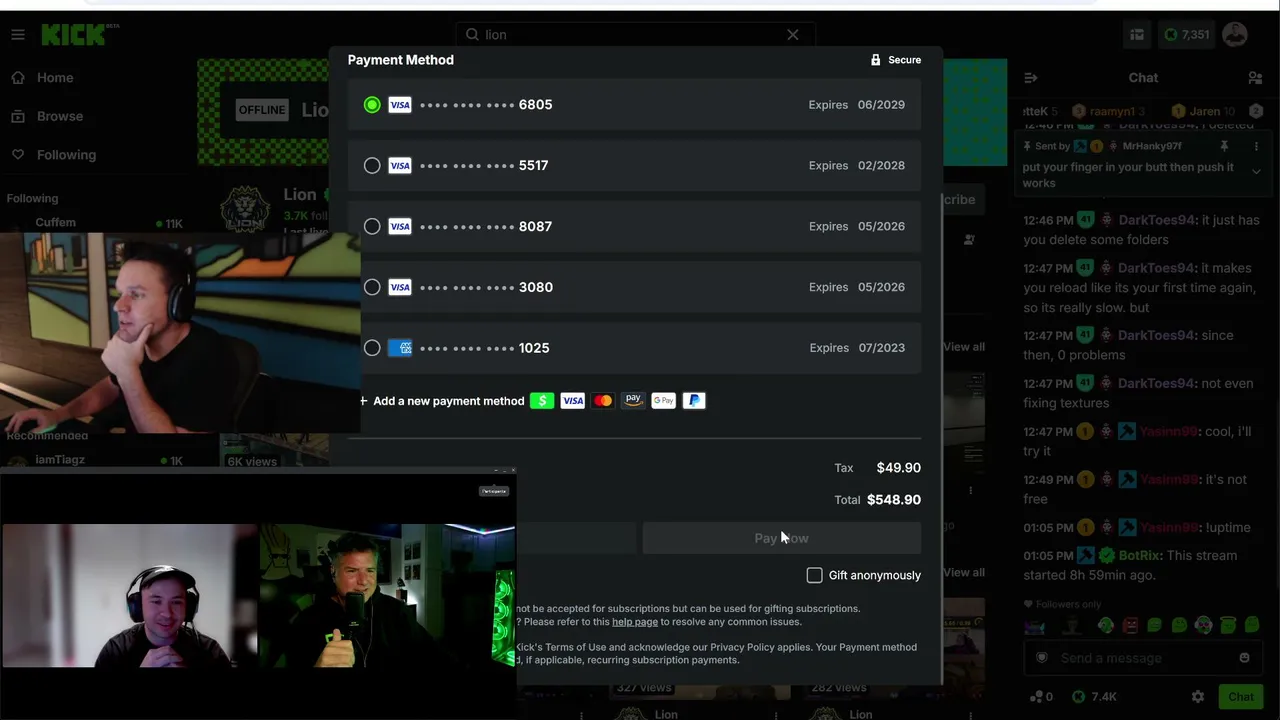Click the channel points counter showing 0
Image resolution: width=1280 pixels, height=720 pixels.
point(1042,697)
